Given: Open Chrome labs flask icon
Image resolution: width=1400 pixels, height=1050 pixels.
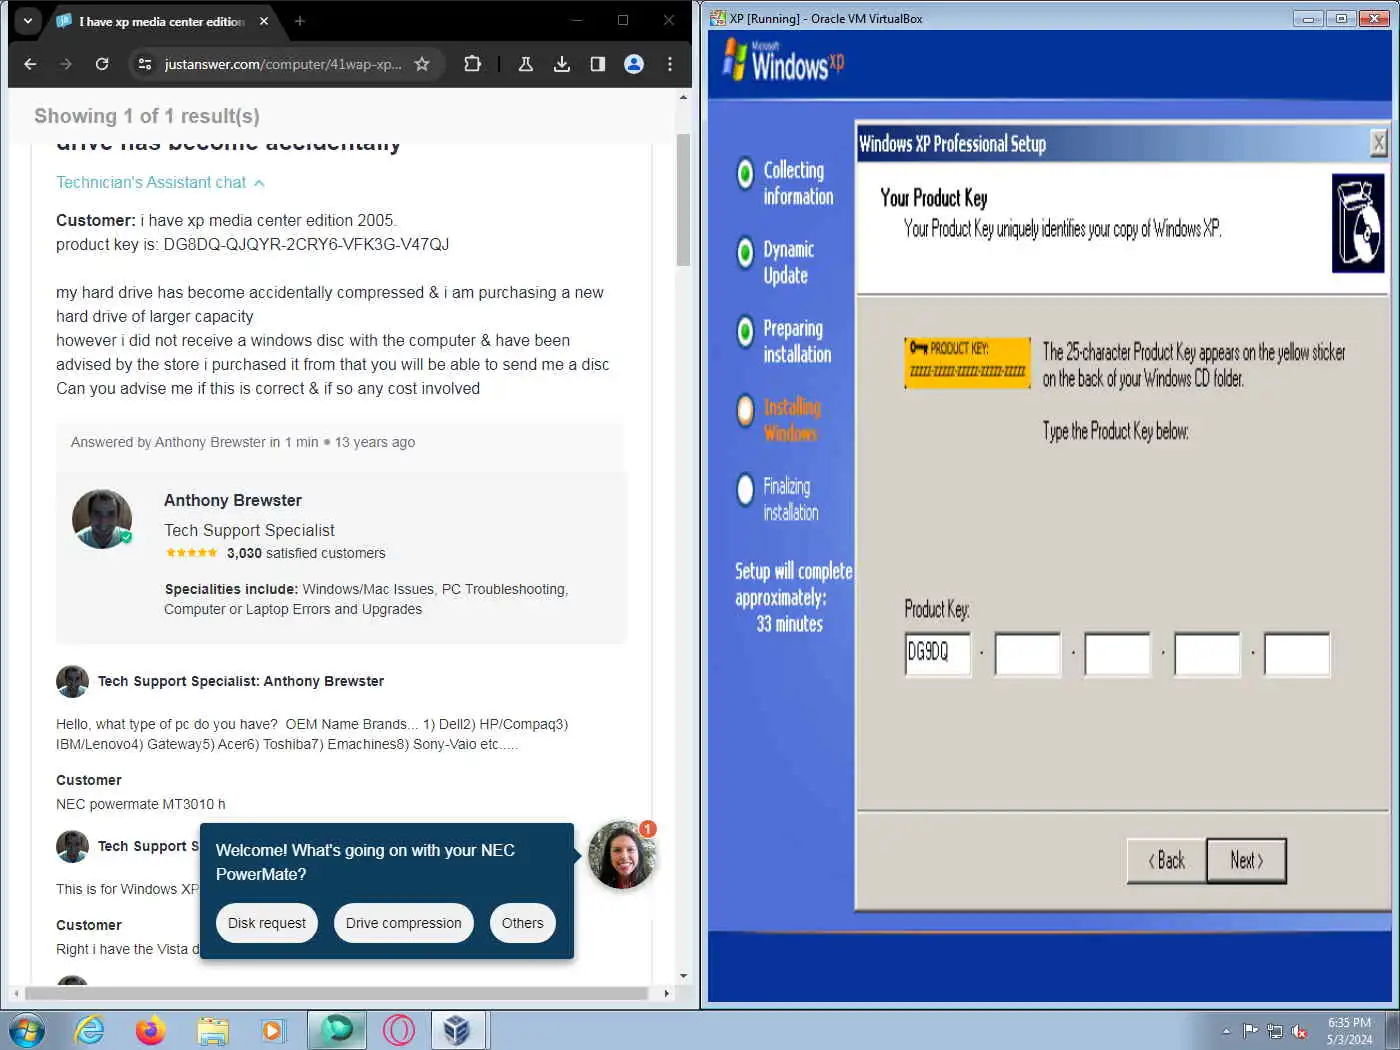Looking at the screenshot, I should (x=526, y=64).
